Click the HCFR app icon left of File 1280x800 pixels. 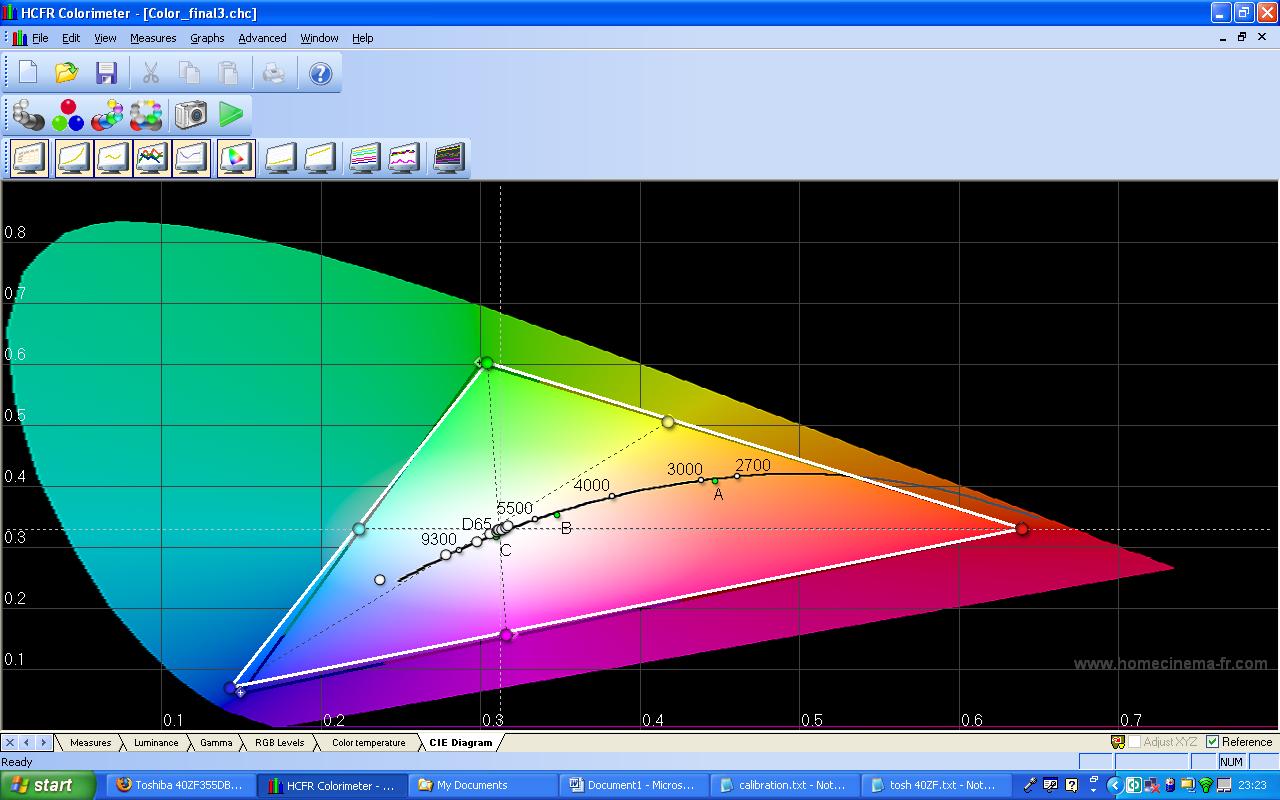tap(19, 38)
